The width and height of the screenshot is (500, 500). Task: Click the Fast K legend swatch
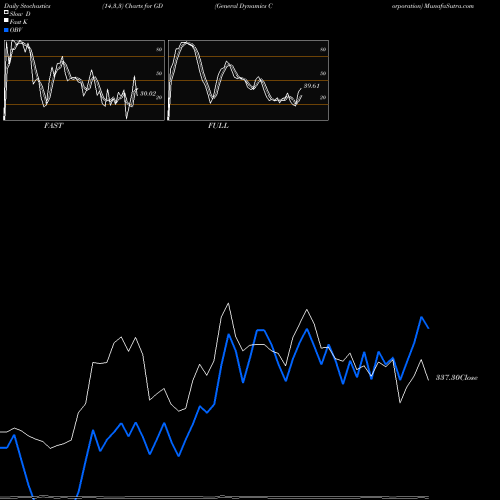click(x=6, y=21)
